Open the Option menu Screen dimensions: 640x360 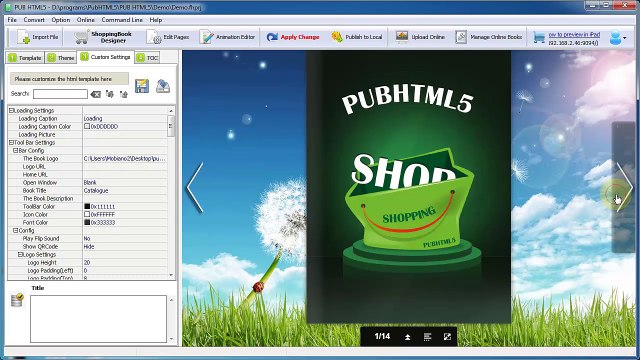[x=61, y=20]
